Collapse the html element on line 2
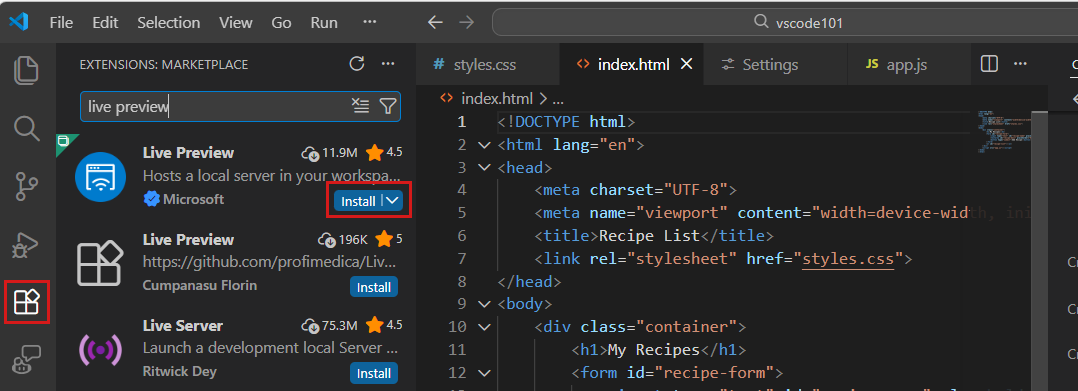Screen dimensions: 1078x391 (x=484, y=145)
